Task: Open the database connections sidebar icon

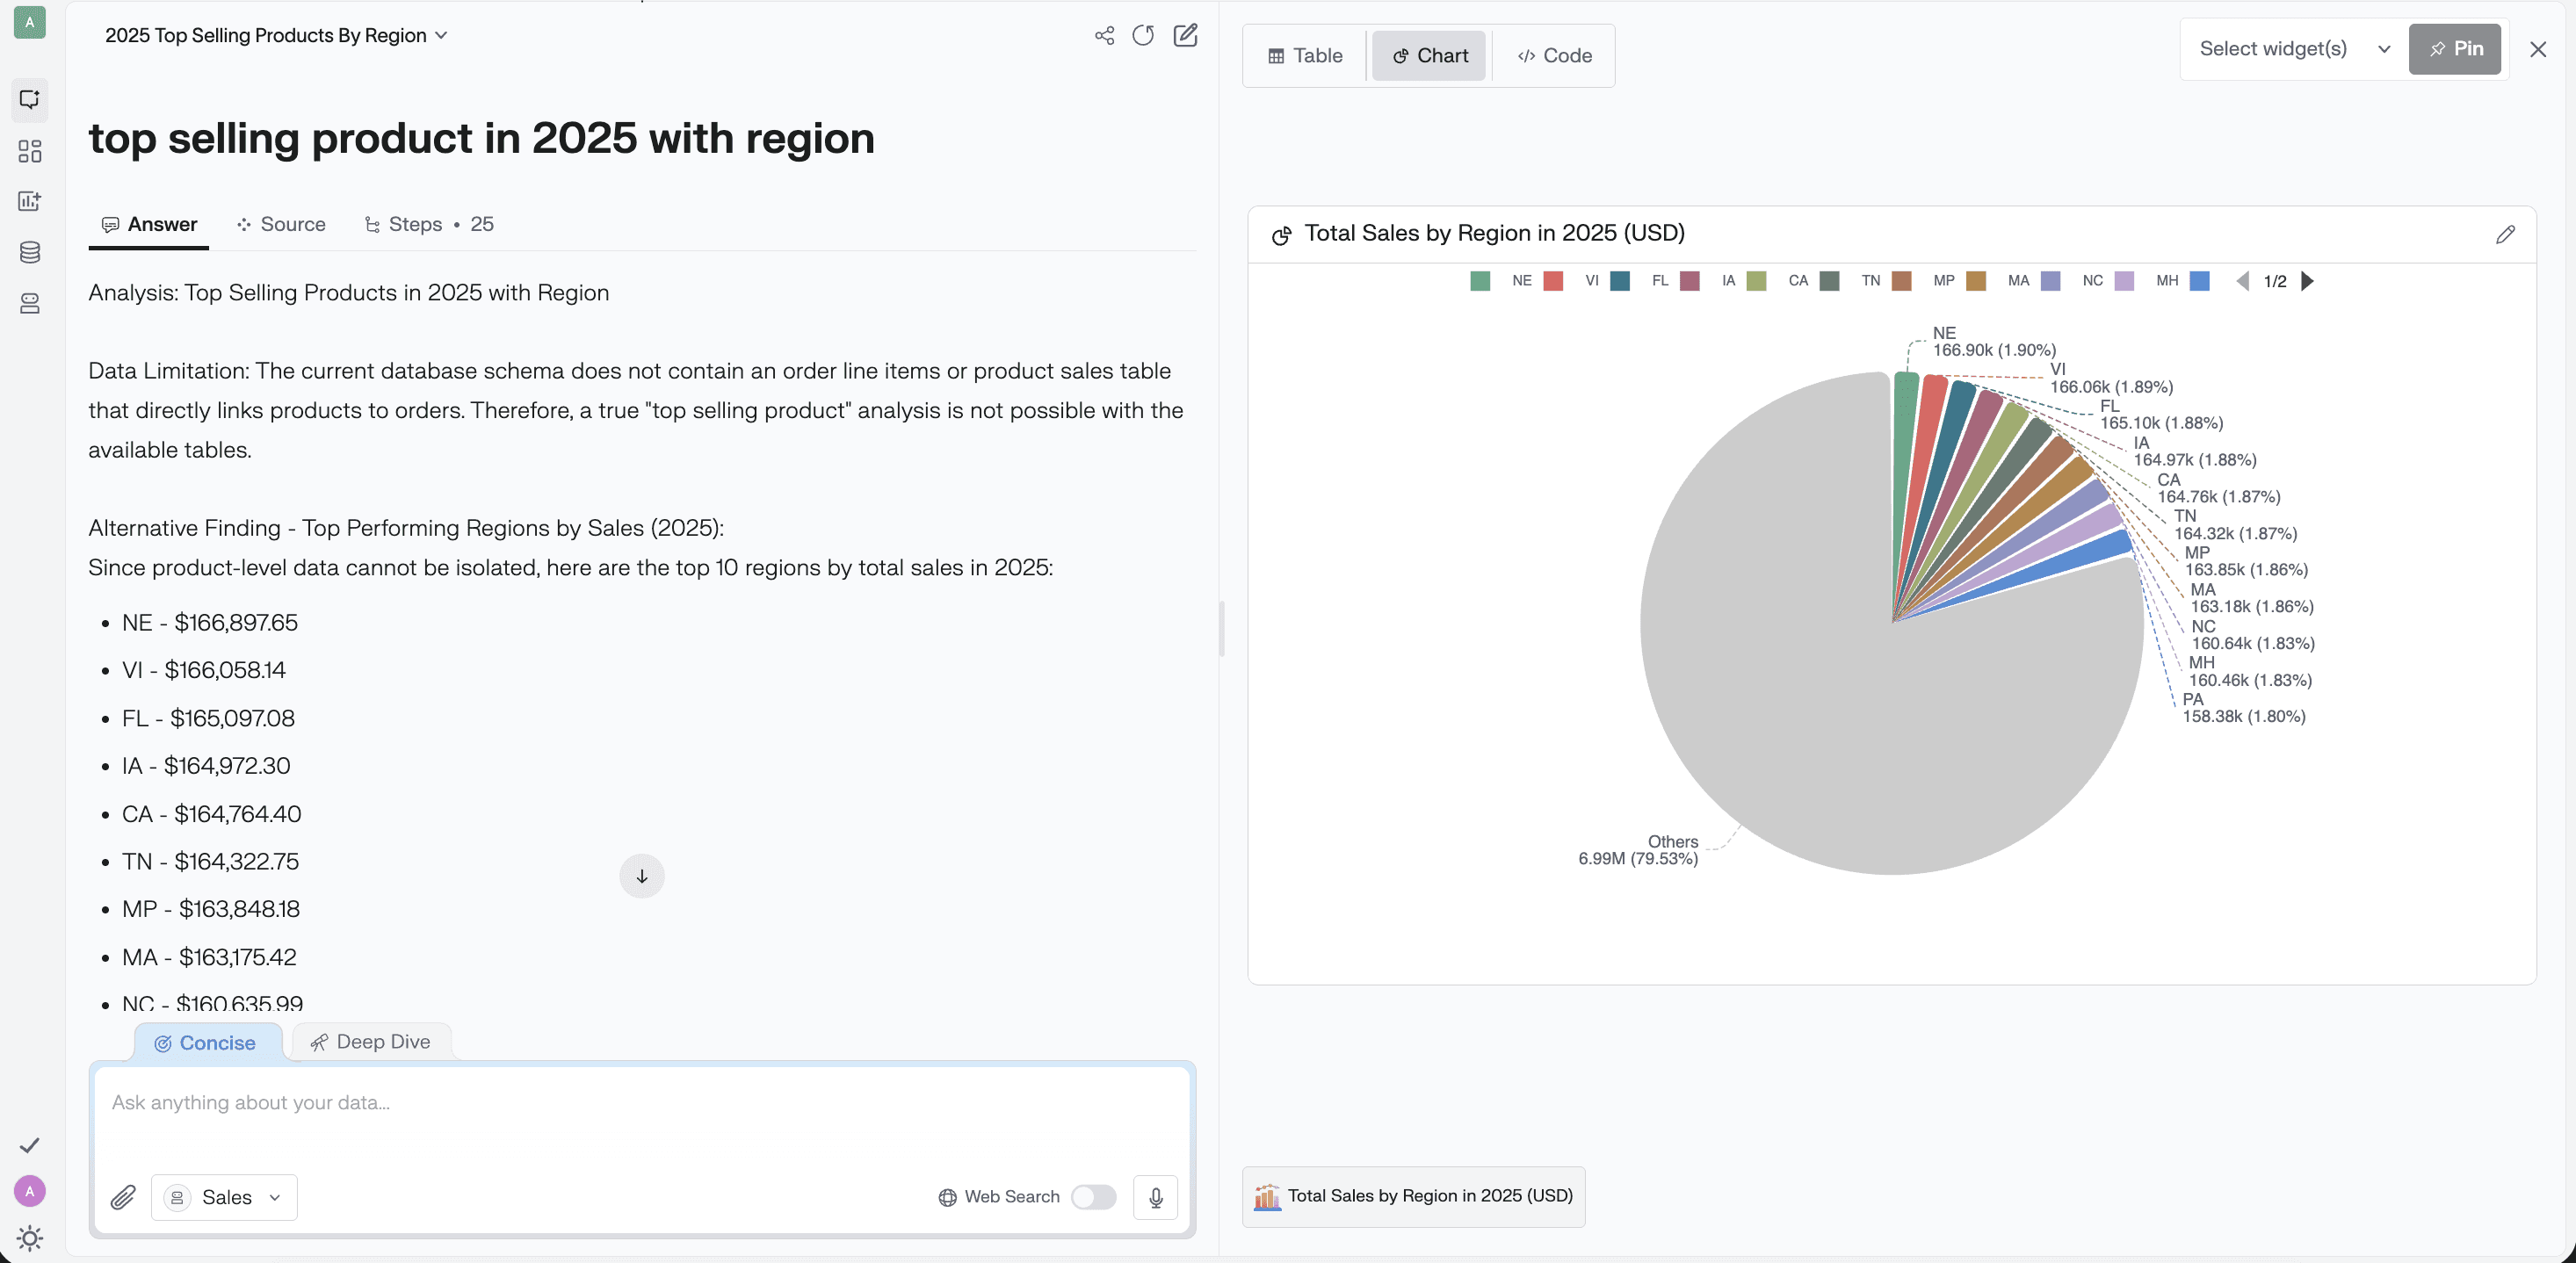Action: click(x=29, y=252)
